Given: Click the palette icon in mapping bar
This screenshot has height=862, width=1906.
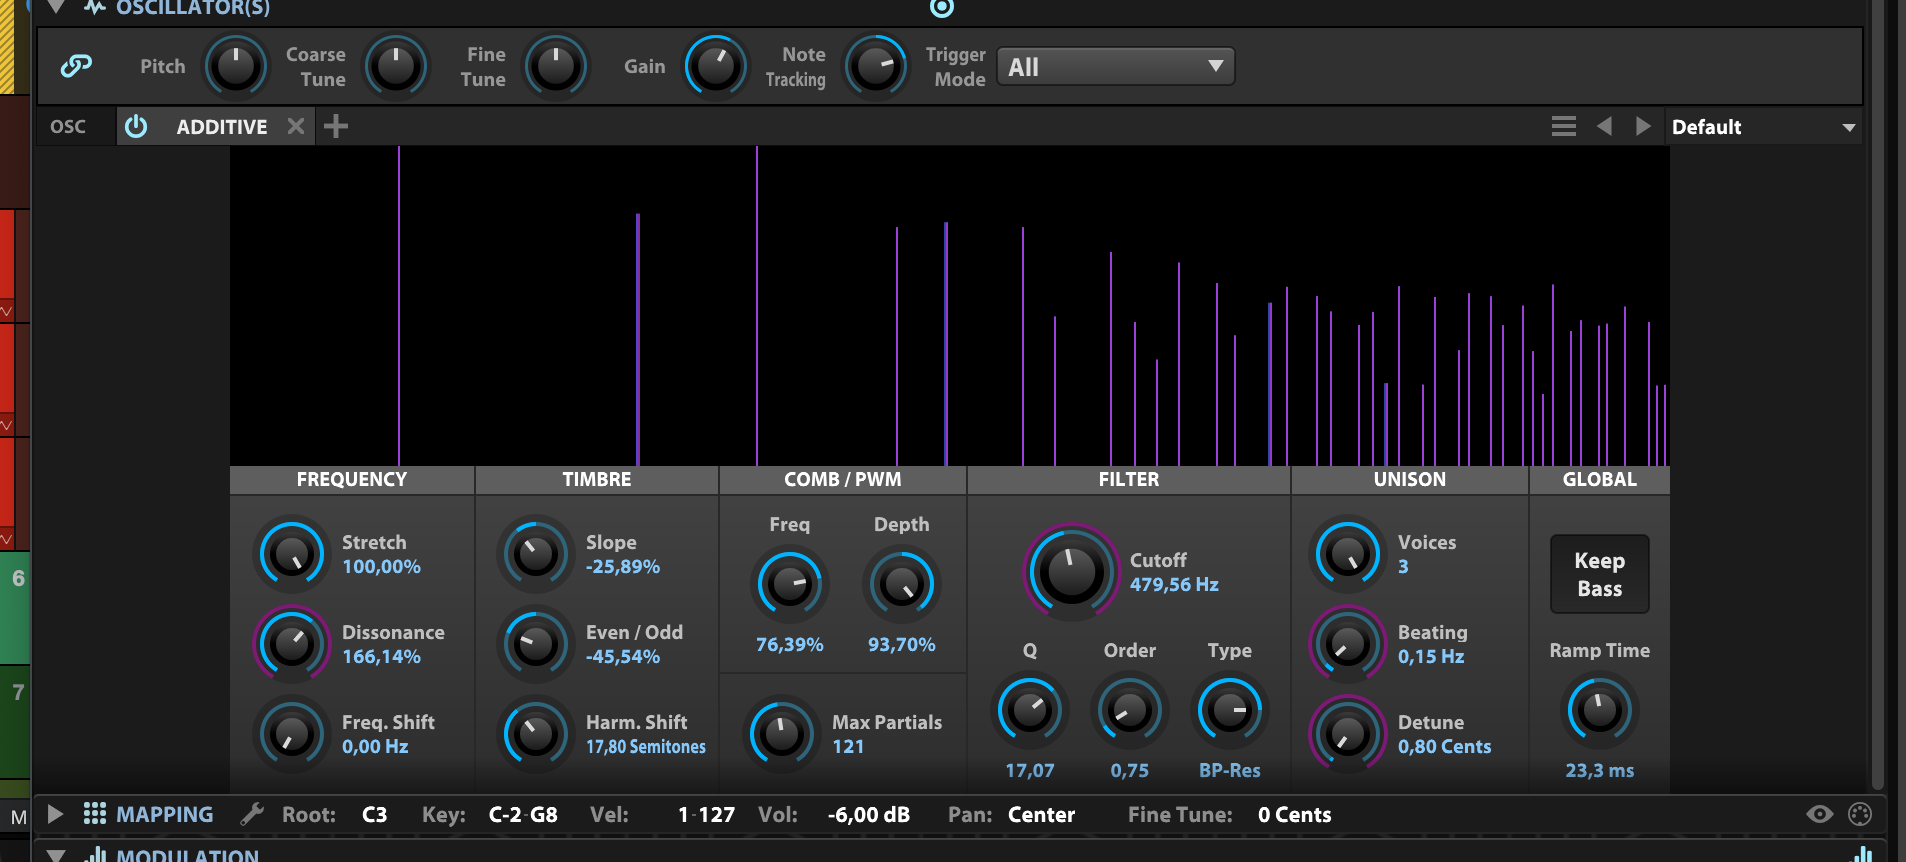Looking at the screenshot, I should point(1860,814).
